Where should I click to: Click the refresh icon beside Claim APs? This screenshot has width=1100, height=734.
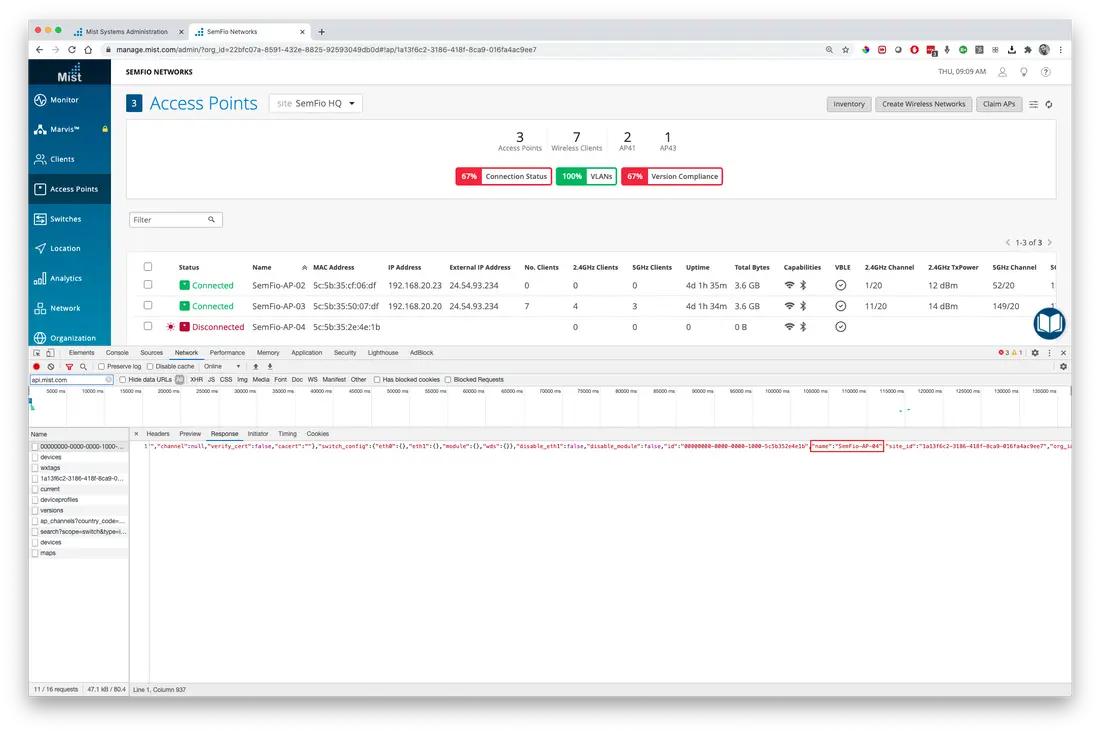pyautogui.click(x=1049, y=105)
